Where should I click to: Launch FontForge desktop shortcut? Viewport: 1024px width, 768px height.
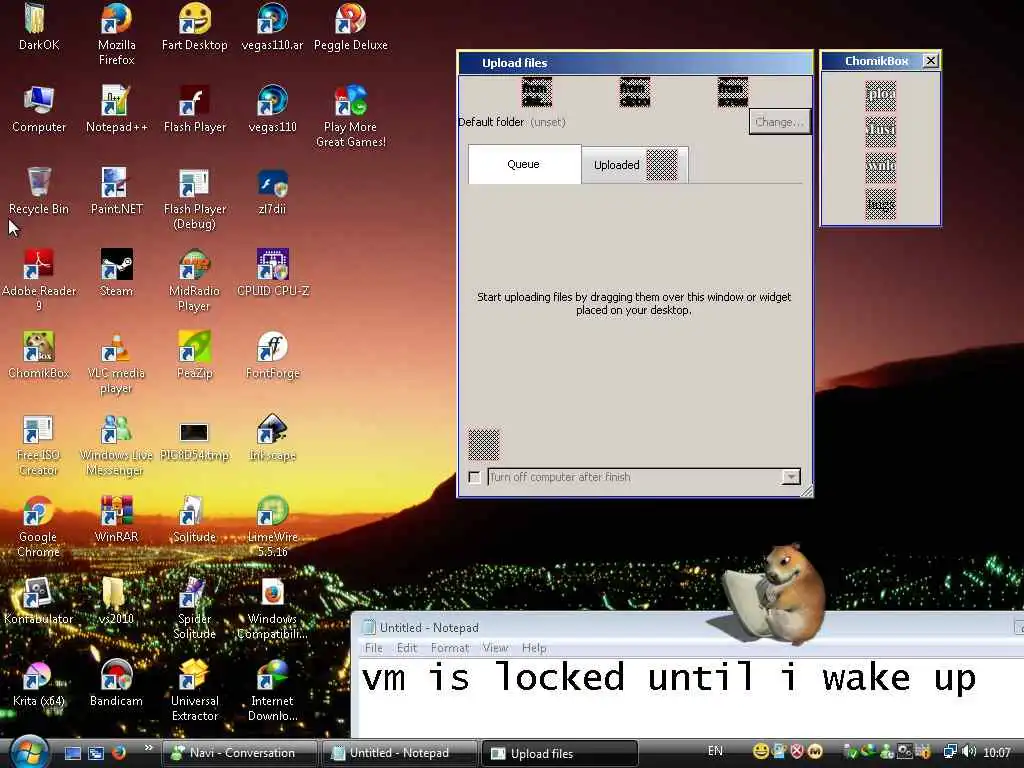tap(272, 355)
